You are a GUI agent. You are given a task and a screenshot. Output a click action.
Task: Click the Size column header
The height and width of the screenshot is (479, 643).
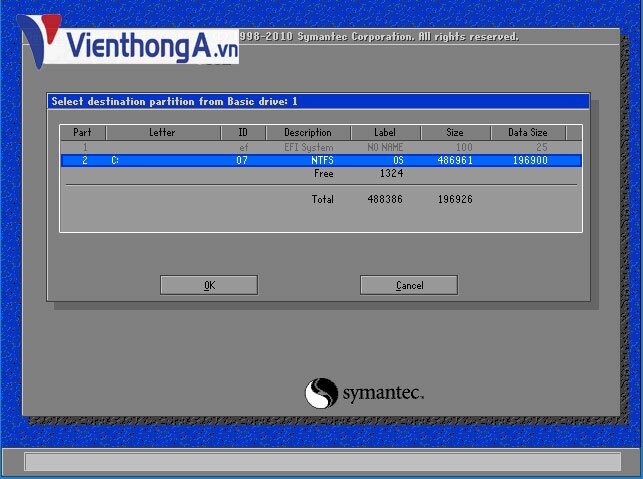point(455,132)
